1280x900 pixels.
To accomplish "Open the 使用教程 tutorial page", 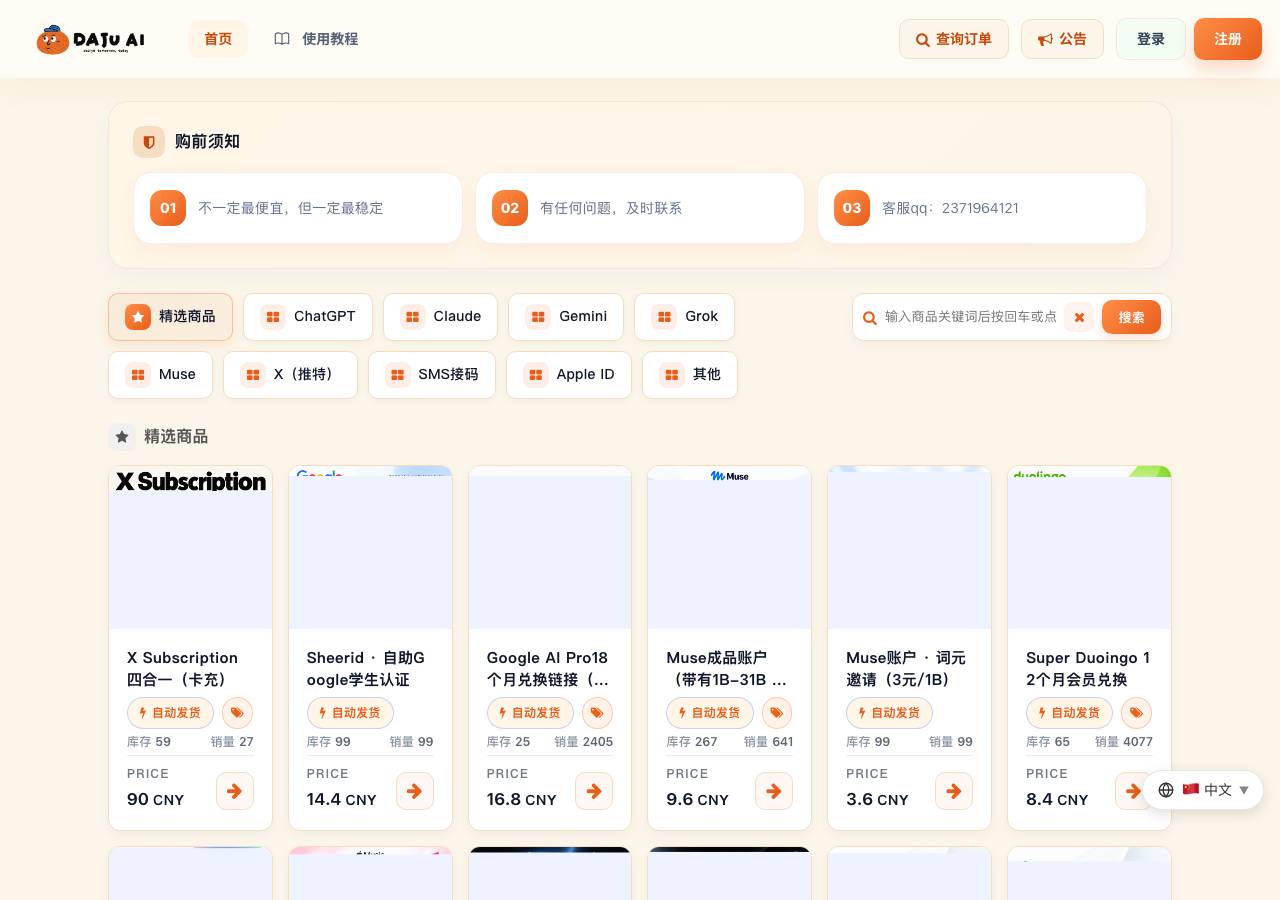I will 316,39.
